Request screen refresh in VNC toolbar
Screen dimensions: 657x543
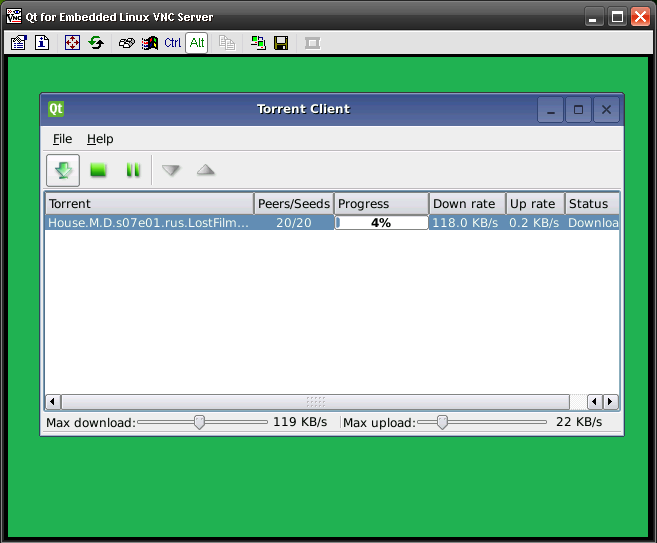pyautogui.click(x=96, y=43)
